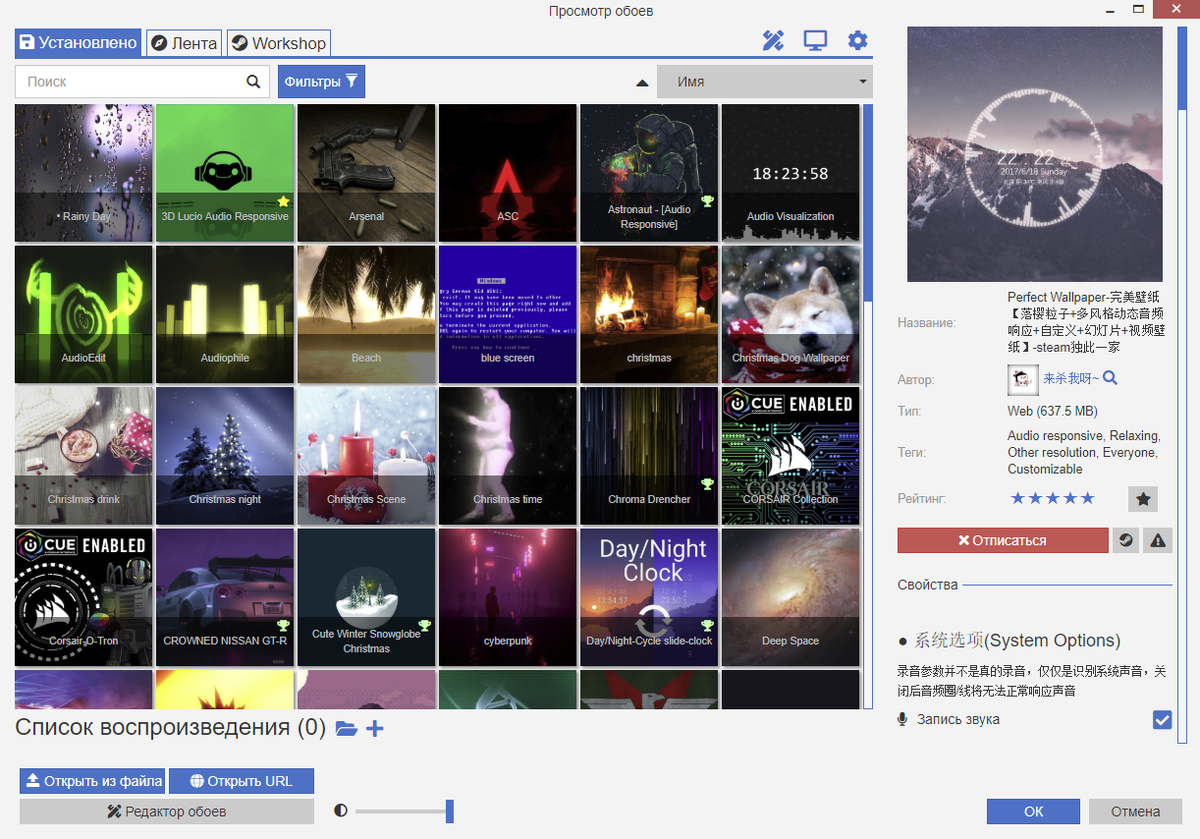Click the microphone icon beside Запись звука
This screenshot has width=1200, height=839.
pos(902,720)
